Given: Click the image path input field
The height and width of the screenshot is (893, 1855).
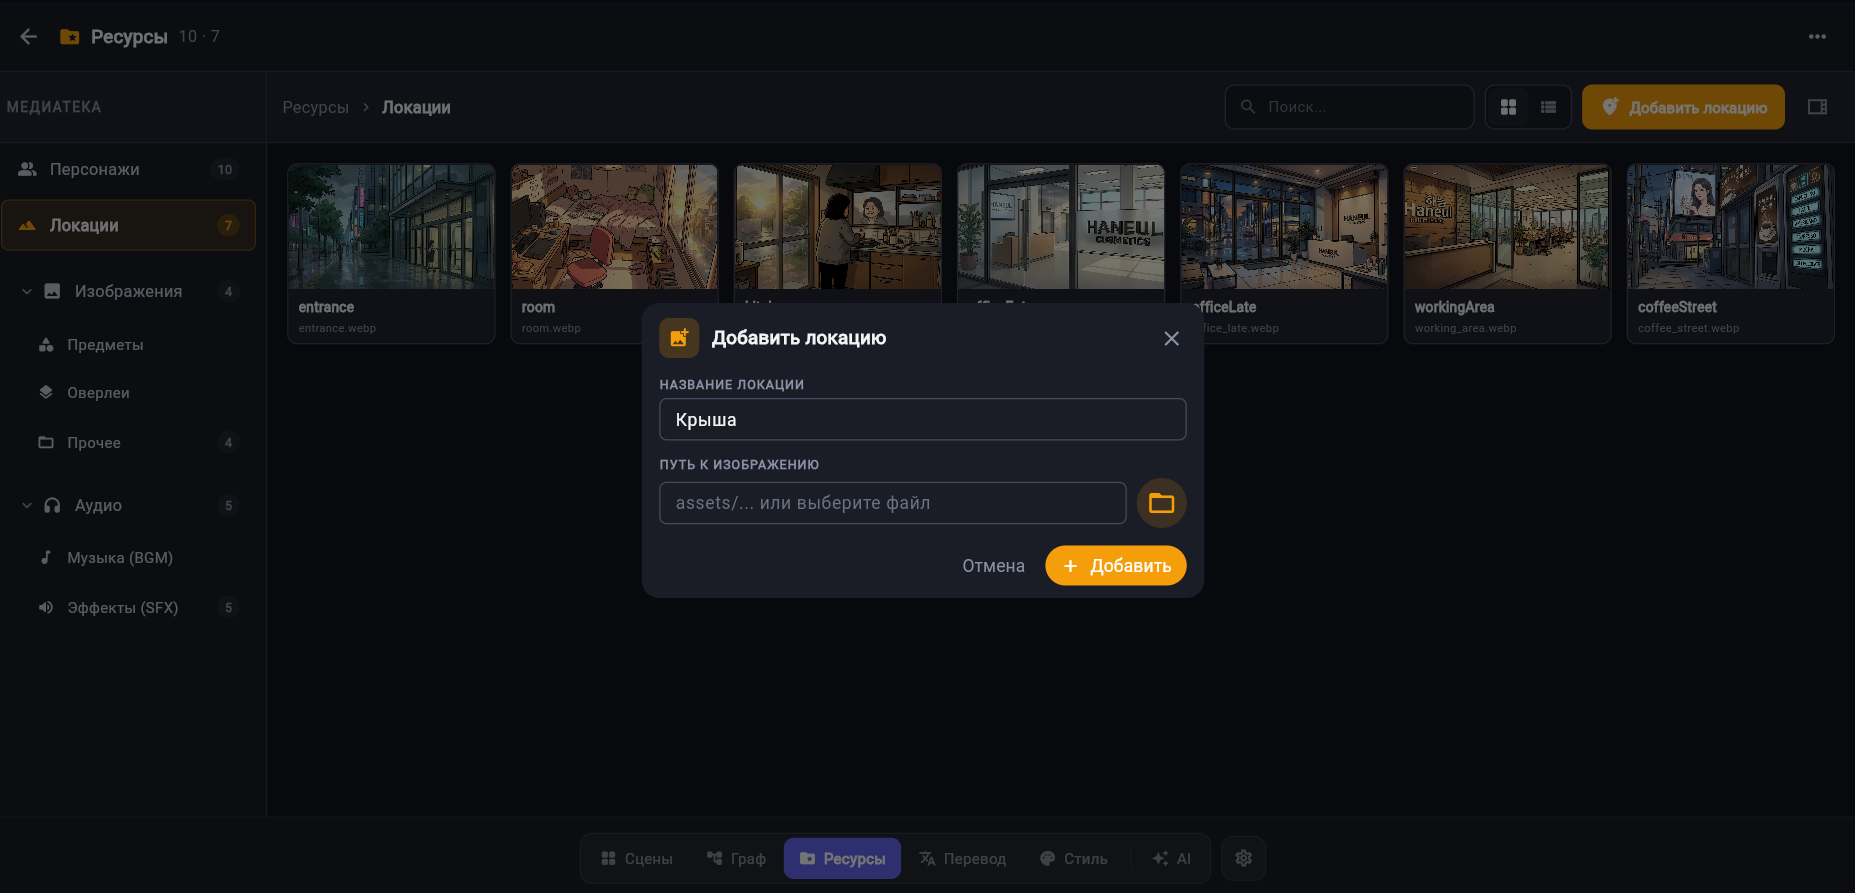Looking at the screenshot, I should tap(893, 503).
